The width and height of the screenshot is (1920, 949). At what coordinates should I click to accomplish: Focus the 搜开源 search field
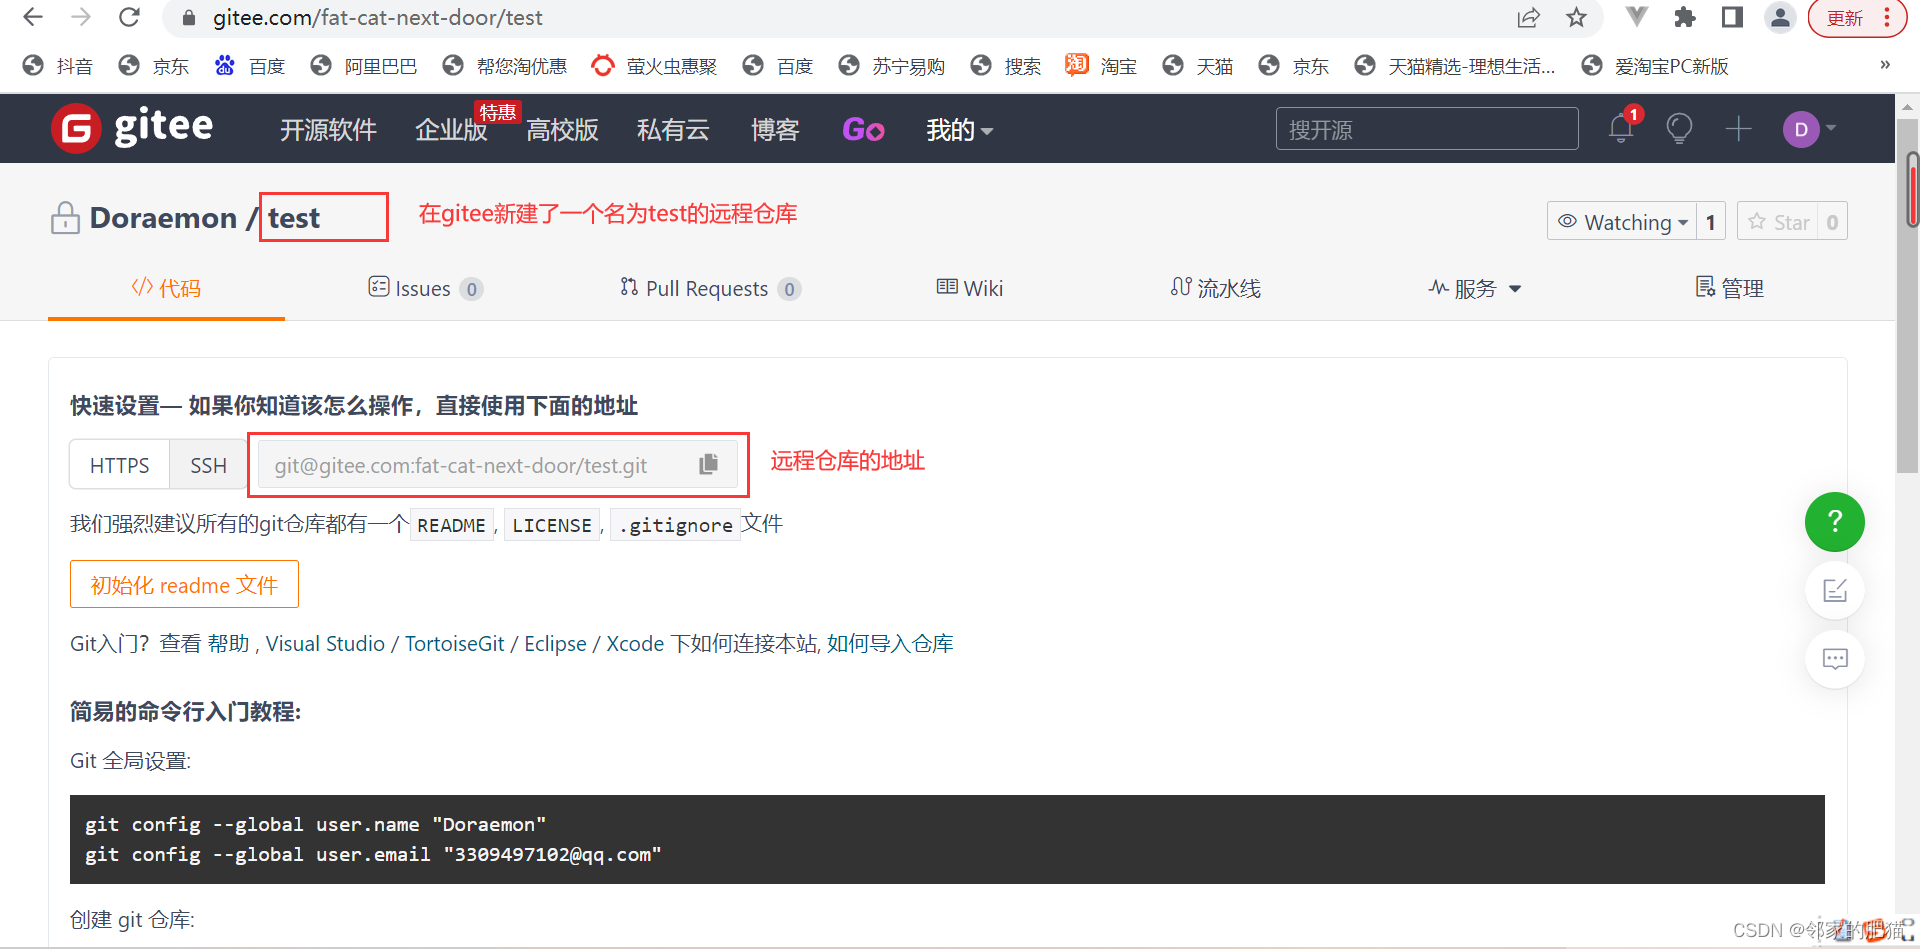(x=1427, y=129)
